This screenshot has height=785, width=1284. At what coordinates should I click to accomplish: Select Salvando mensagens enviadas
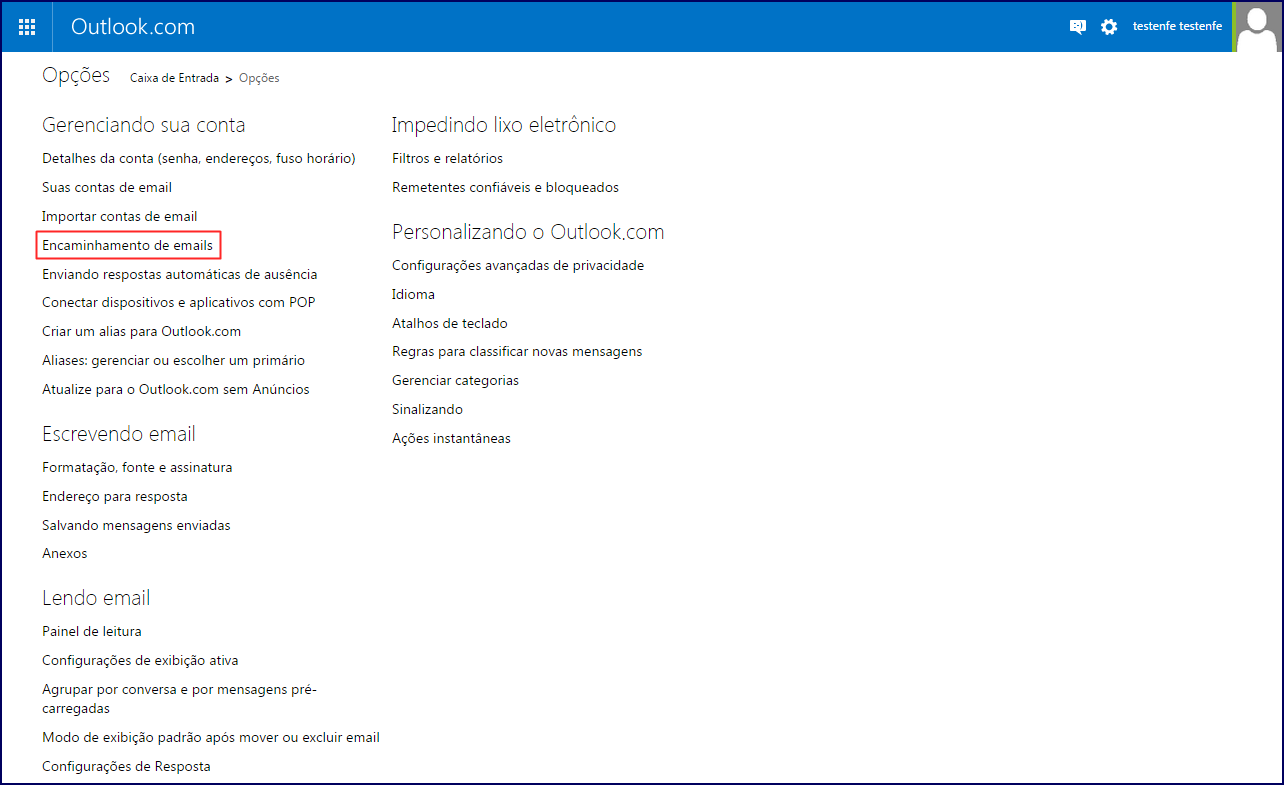[136, 525]
